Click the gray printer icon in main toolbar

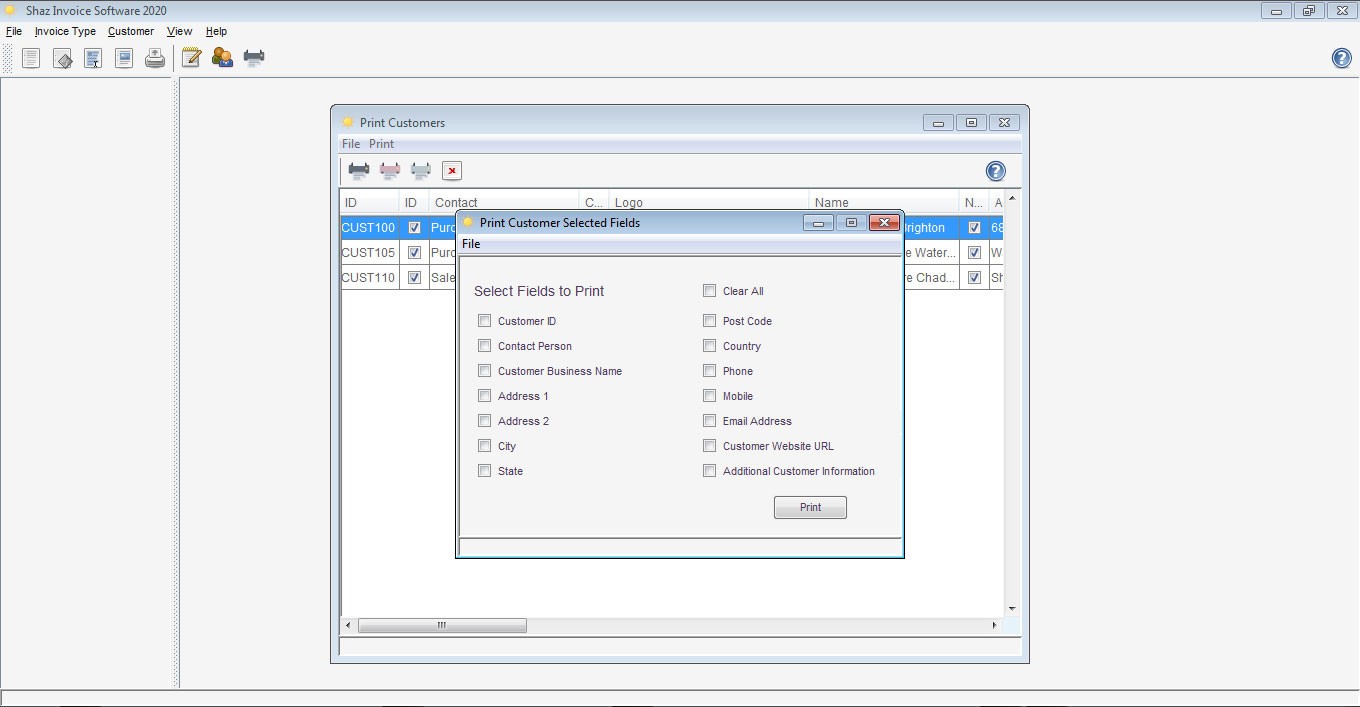point(254,58)
